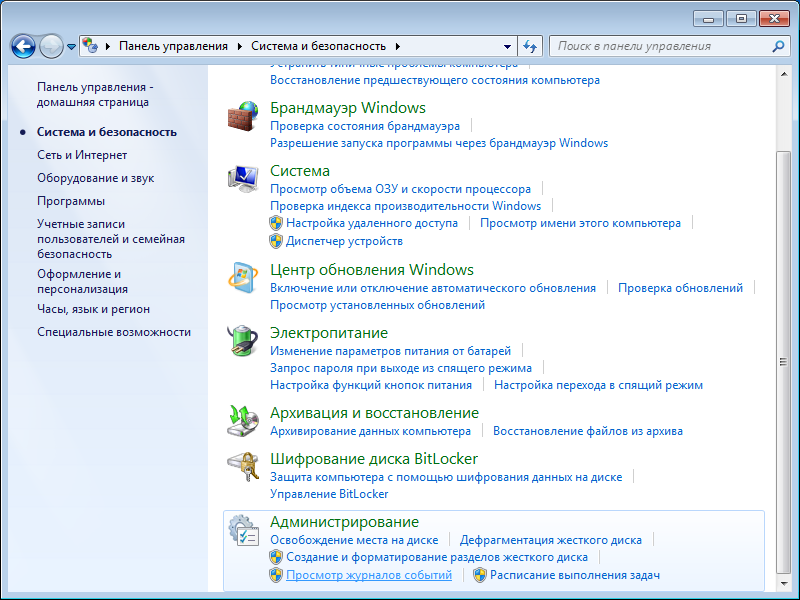This screenshot has width=800, height=600.
Task: Open Специальные возможности category
Action: click(x=114, y=332)
